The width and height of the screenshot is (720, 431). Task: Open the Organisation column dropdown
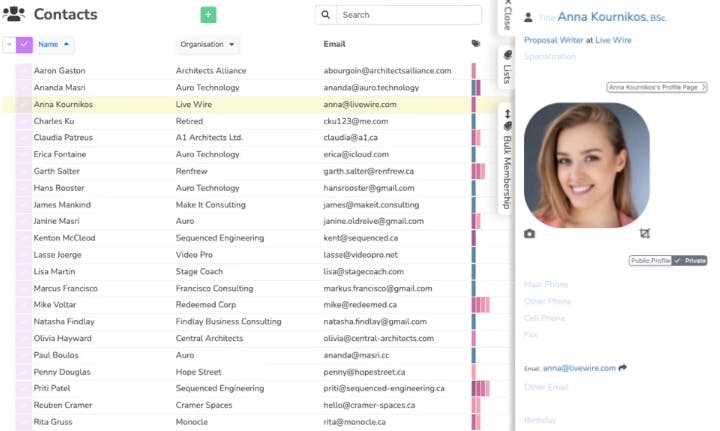[x=207, y=45]
